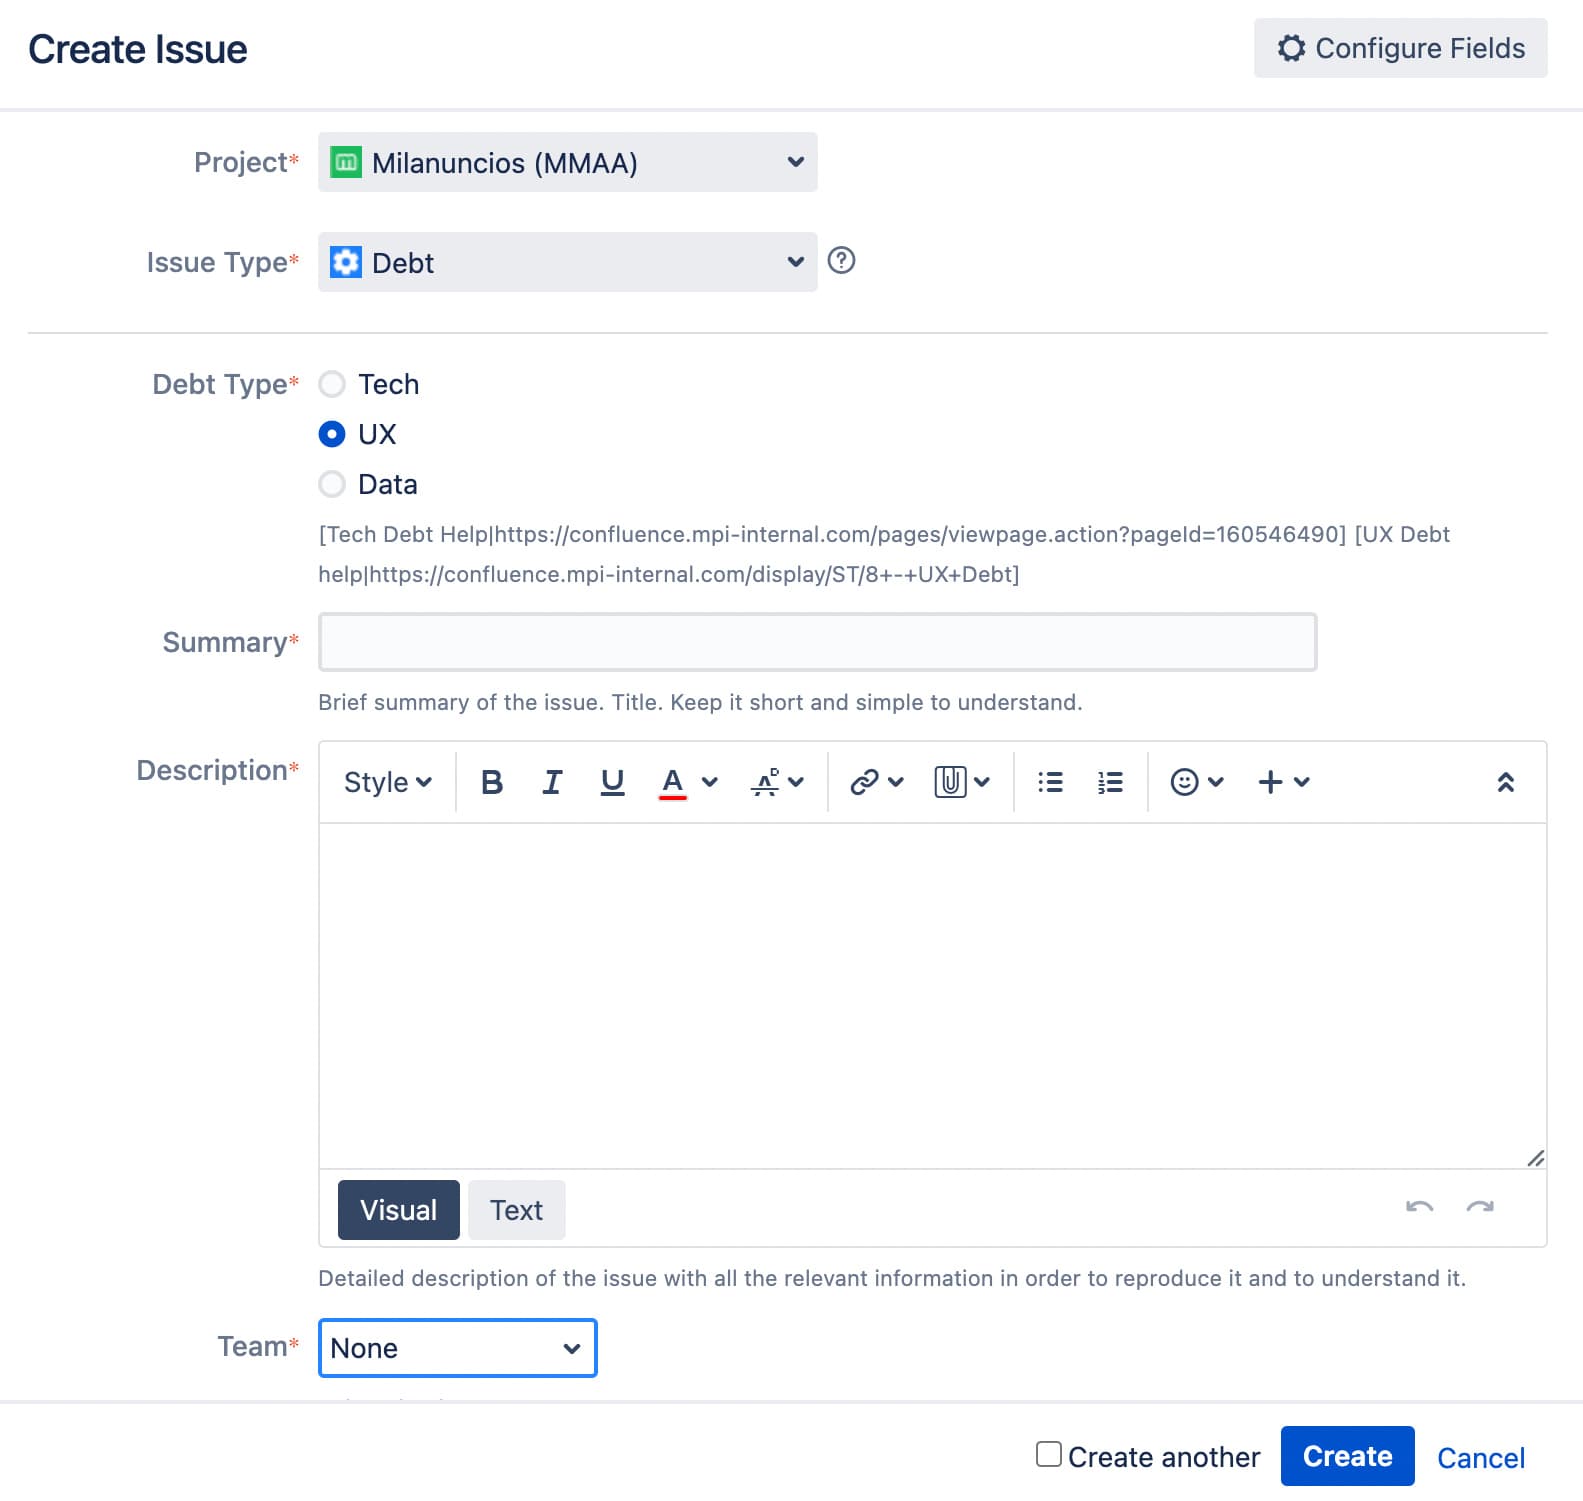This screenshot has height=1501, width=1583.
Task: Click the "Brief summary of the issue" hint text
Action: [x=700, y=702]
